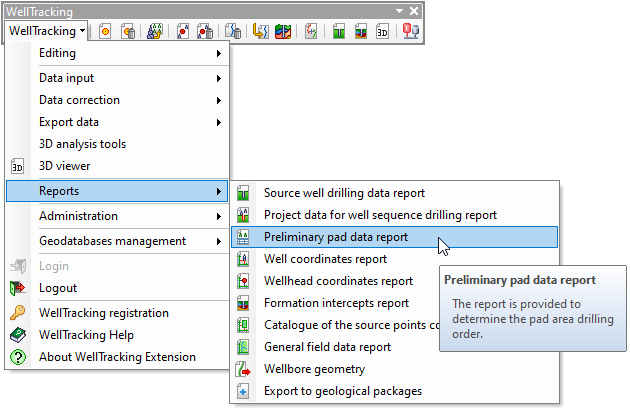Viewport: 630px width, 408px height.
Task: Open toolbar options arrow in title bar
Action: pyautogui.click(x=399, y=11)
